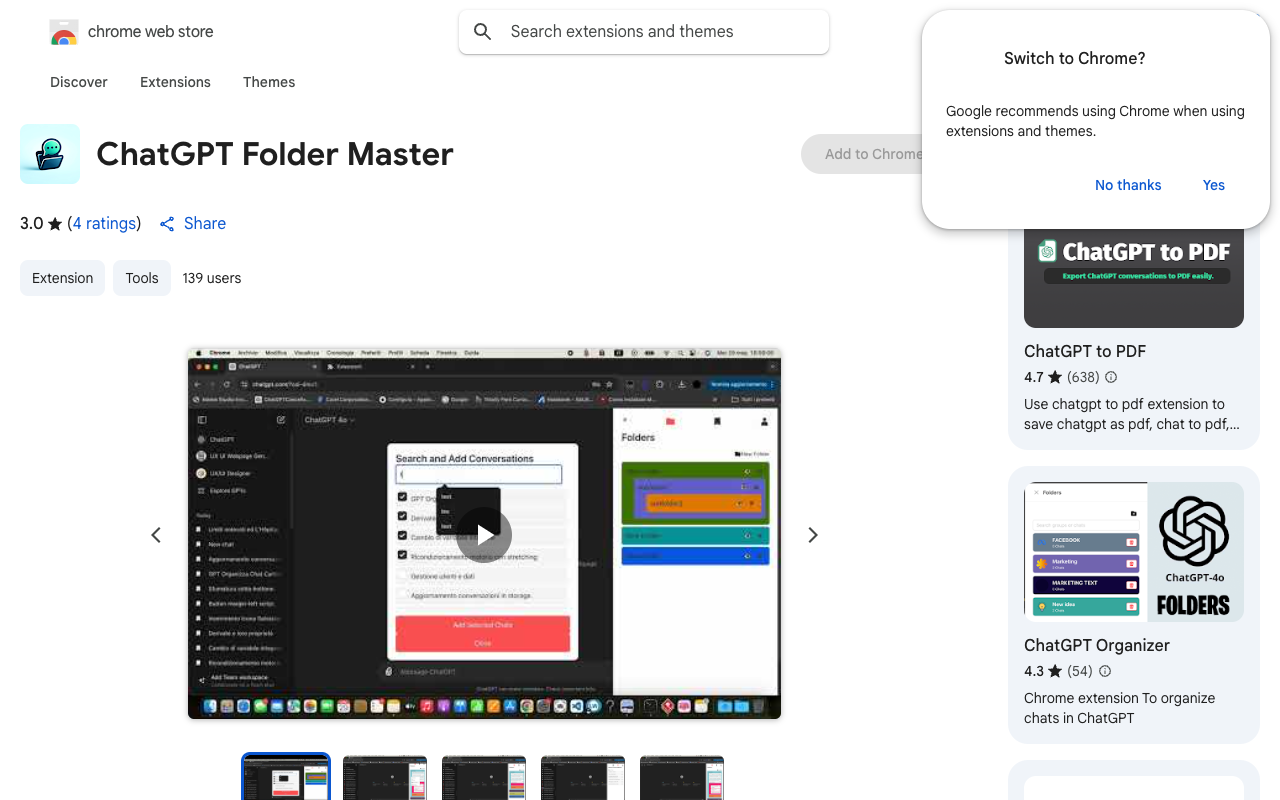This screenshot has height=800, width=1280.
Task: Open the Extensions tab
Action: point(175,82)
